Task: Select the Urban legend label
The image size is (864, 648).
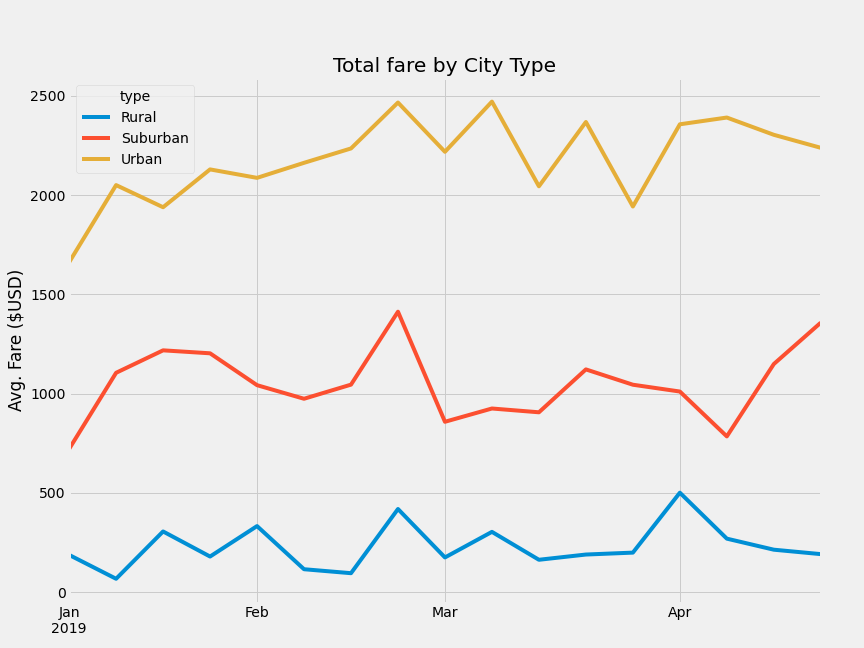Action: coord(142,159)
